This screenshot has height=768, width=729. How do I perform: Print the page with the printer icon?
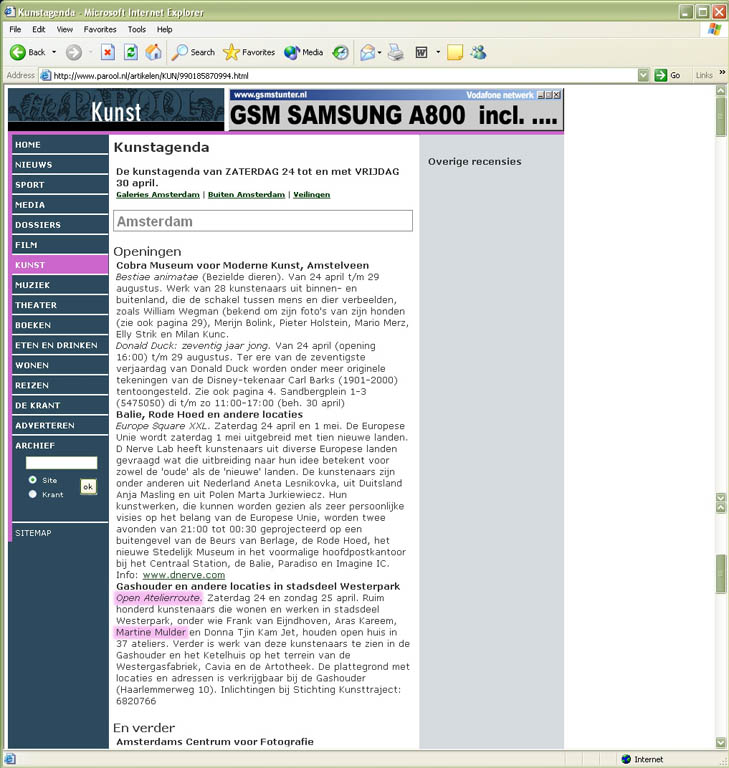coord(396,52)
